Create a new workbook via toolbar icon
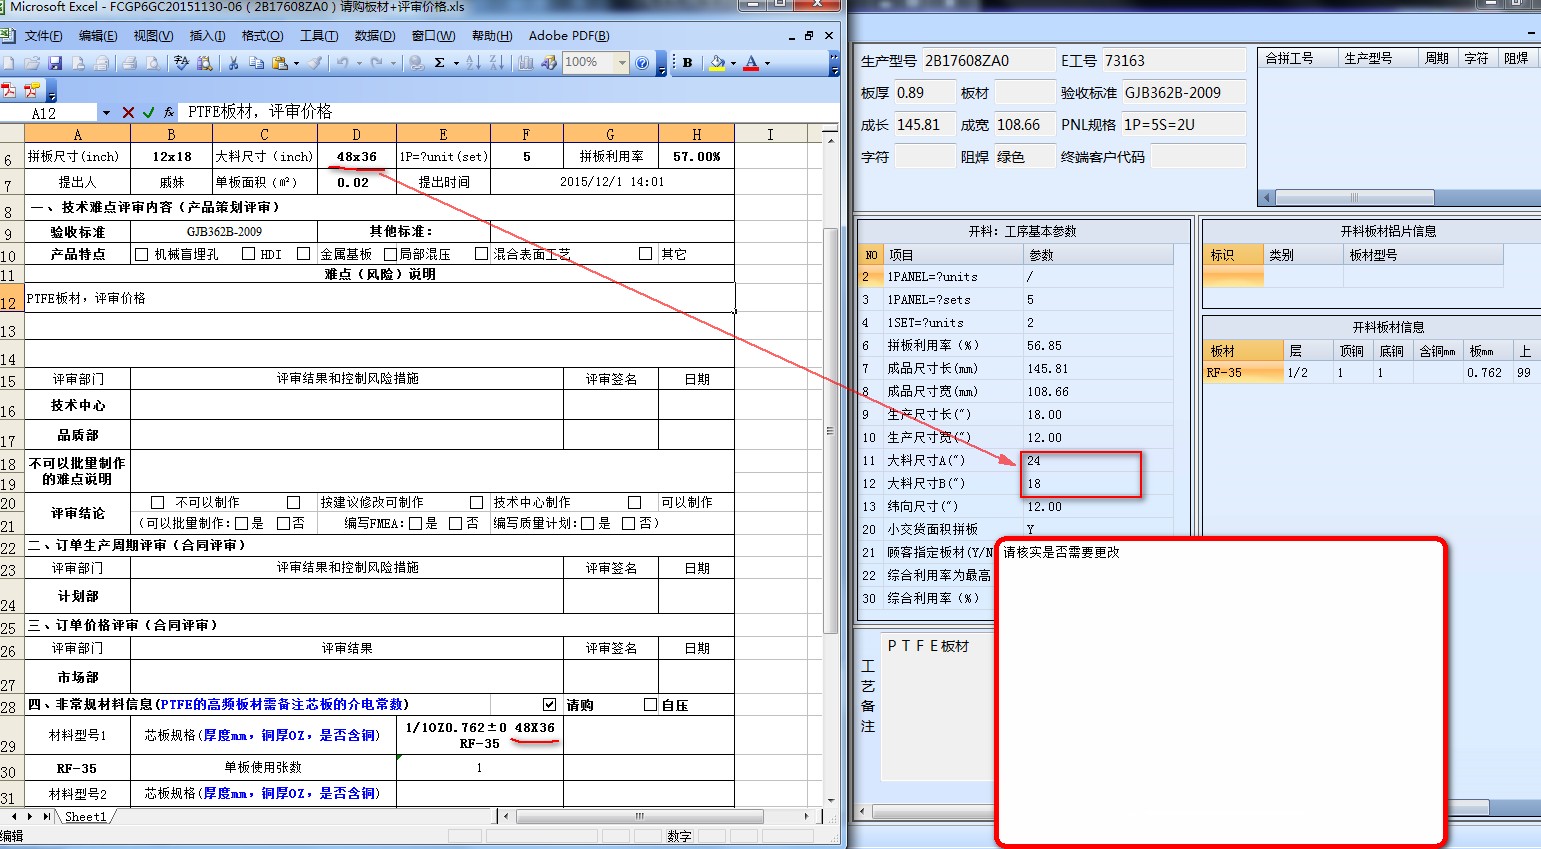 pyautogui.click(x=8, y=63)
